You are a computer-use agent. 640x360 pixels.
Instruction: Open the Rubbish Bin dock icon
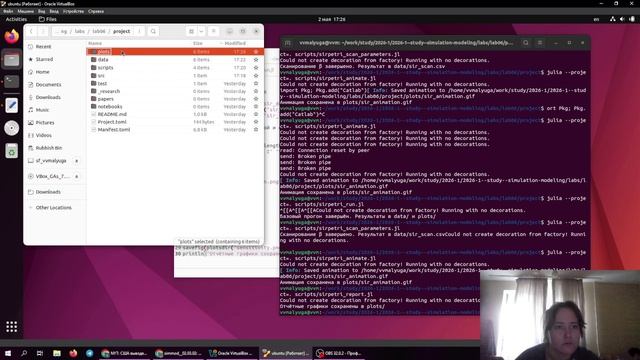(x=11, y=151)
